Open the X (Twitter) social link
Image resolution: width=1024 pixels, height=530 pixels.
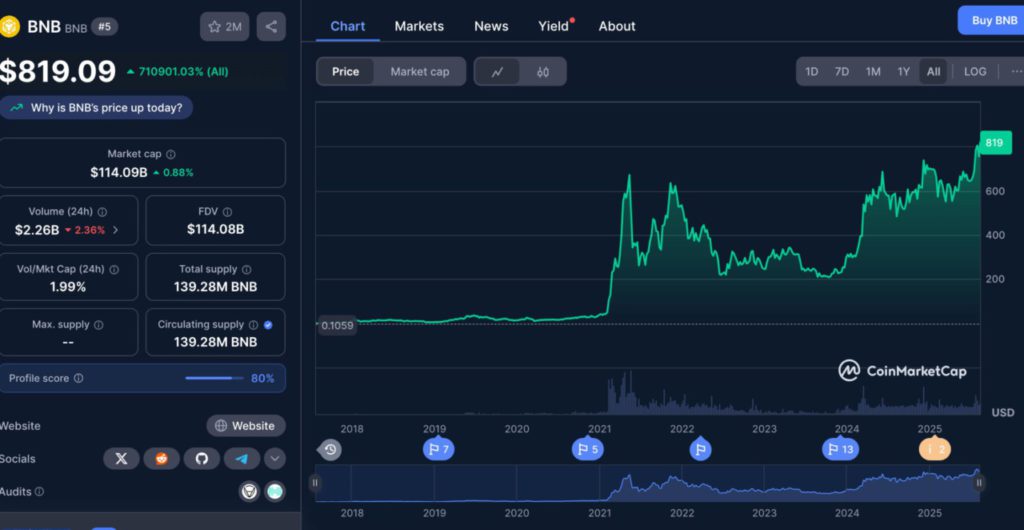(121, 458)
